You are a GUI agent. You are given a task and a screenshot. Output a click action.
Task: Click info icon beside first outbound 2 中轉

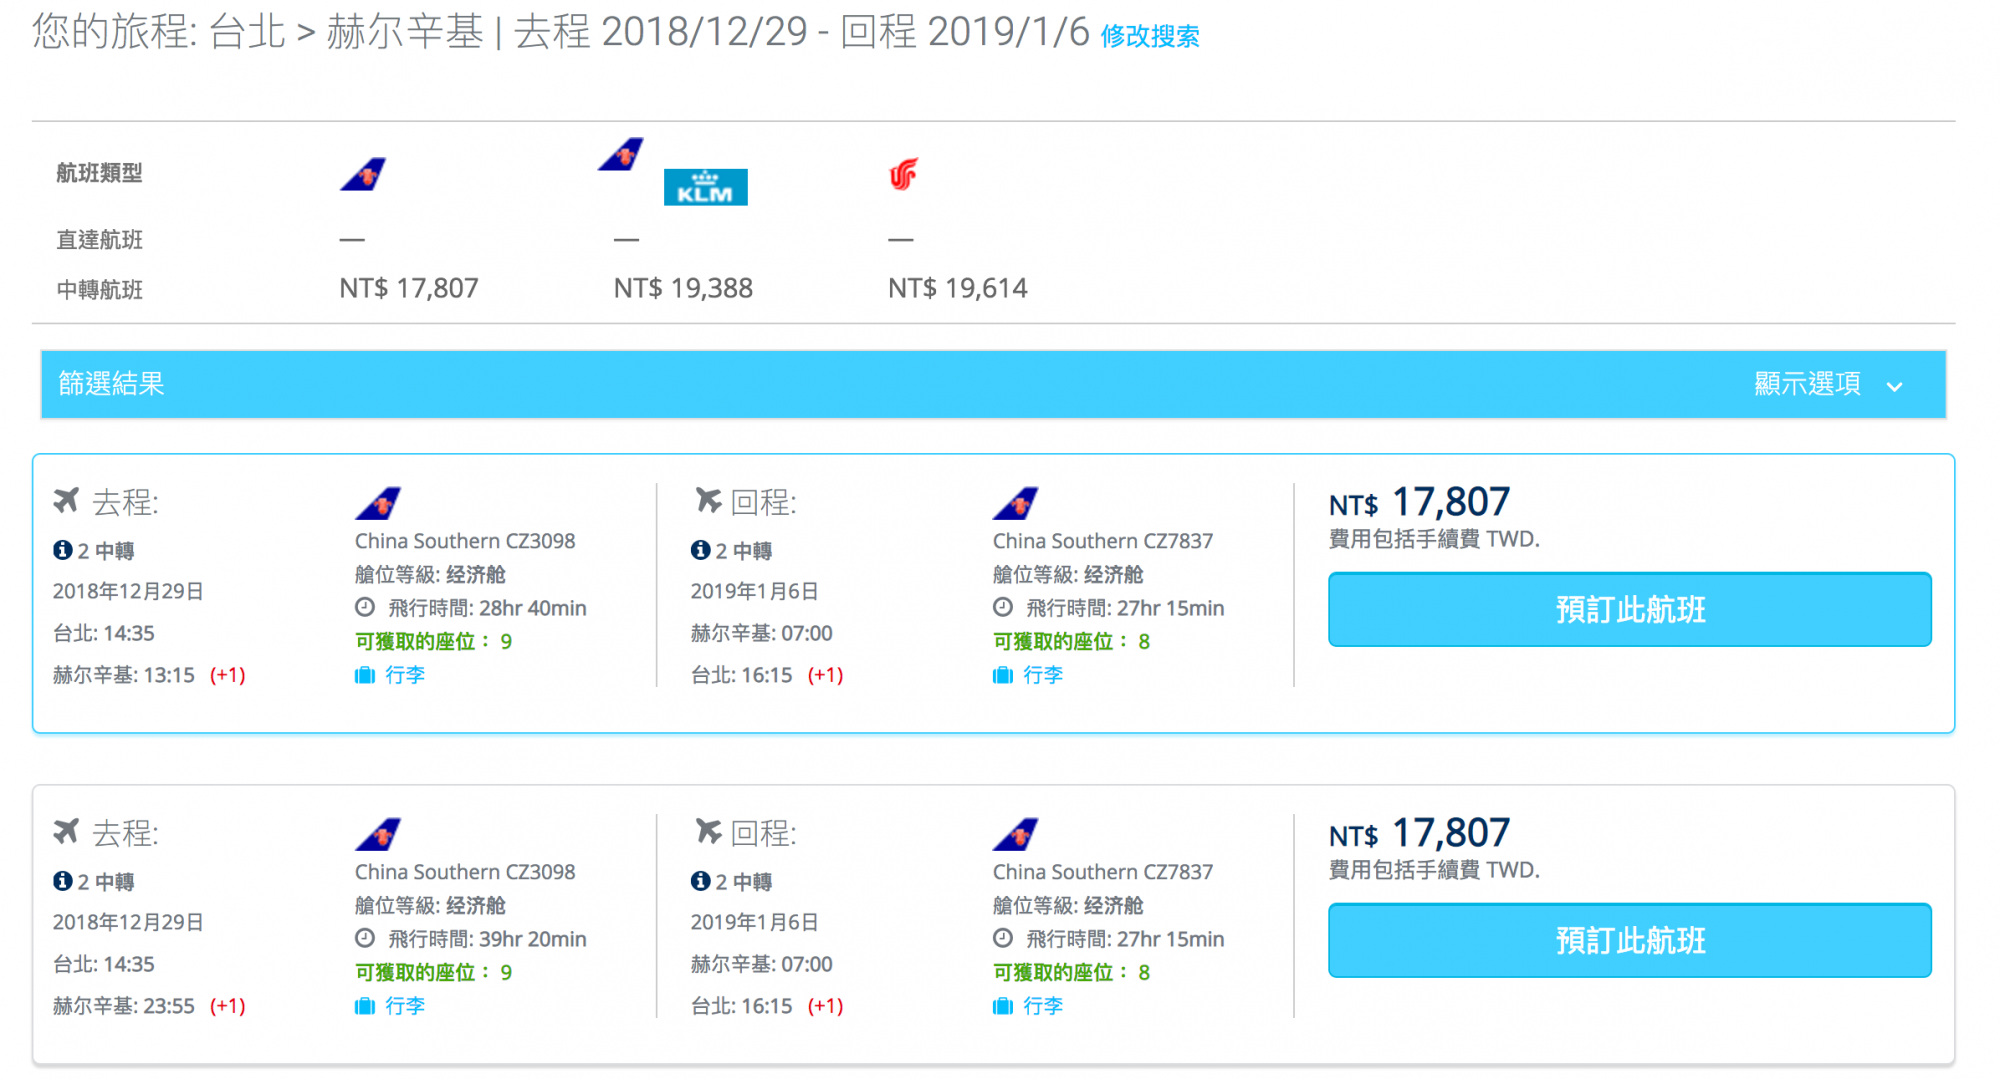(x=62, y=550)
